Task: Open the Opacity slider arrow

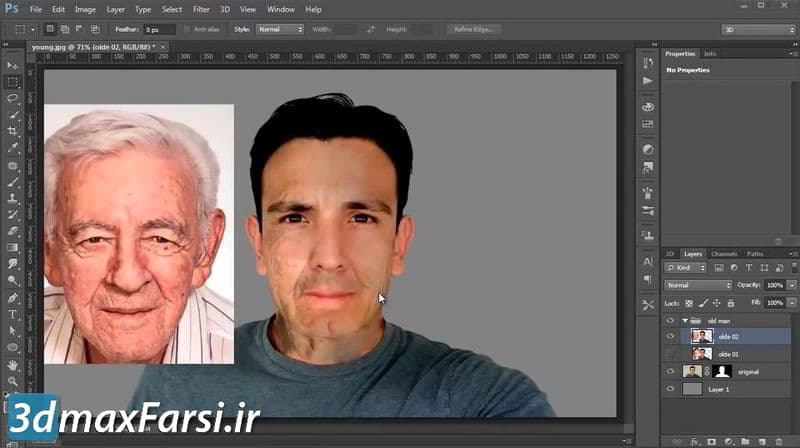Action: coord(792,285)
